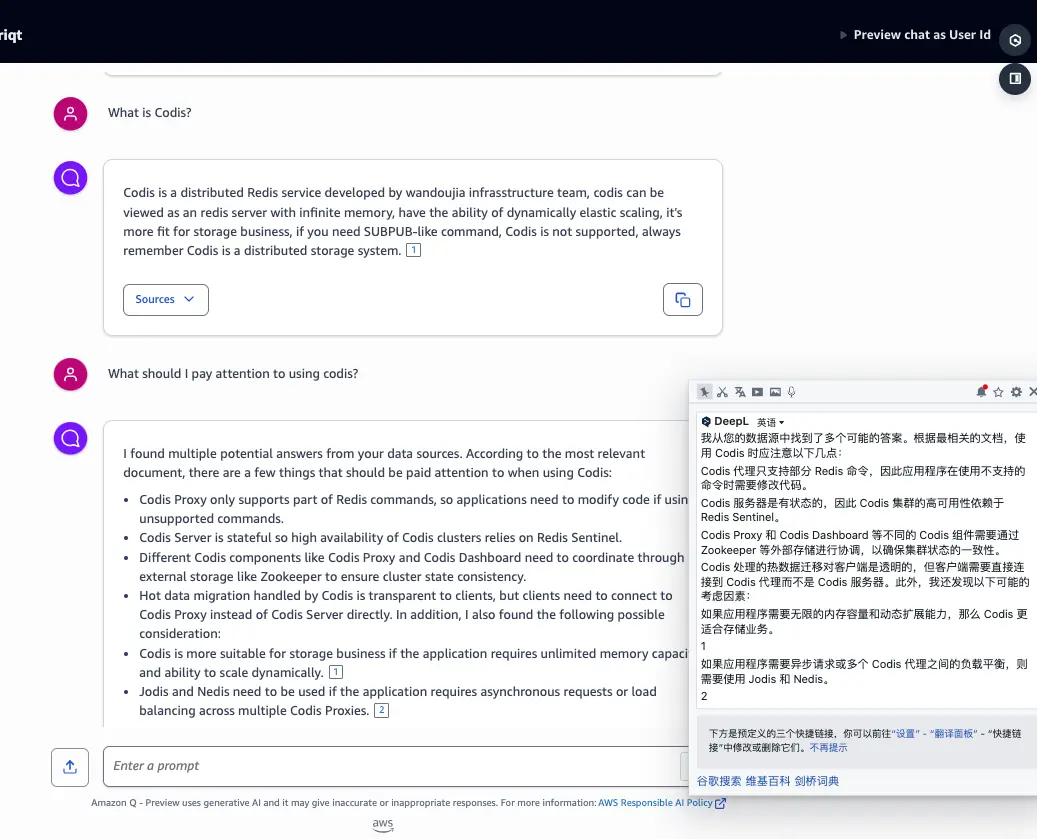Toggle the side panel icon button
1037x839 pixels.
(x=1015, y=79)
